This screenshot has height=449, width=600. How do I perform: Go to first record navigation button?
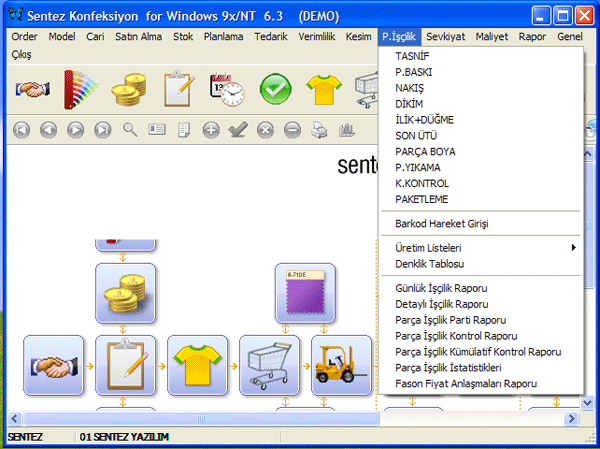[x=21, y=130]
